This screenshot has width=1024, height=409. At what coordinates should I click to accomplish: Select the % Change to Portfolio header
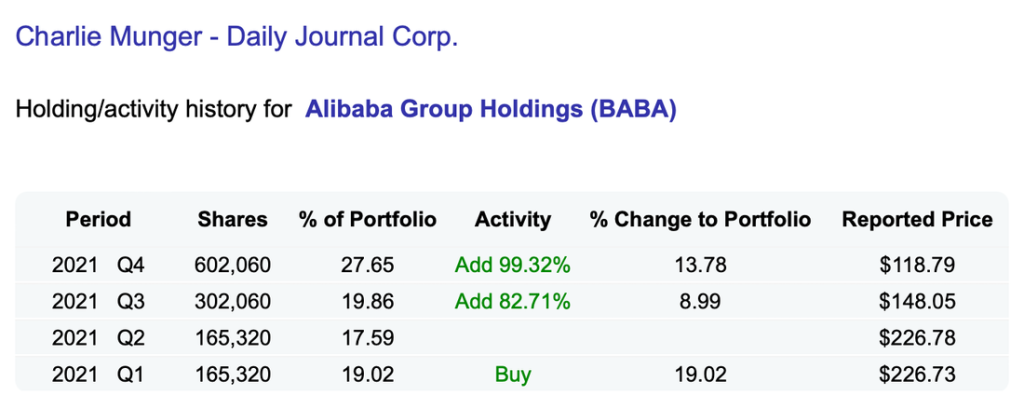(700, 219)
